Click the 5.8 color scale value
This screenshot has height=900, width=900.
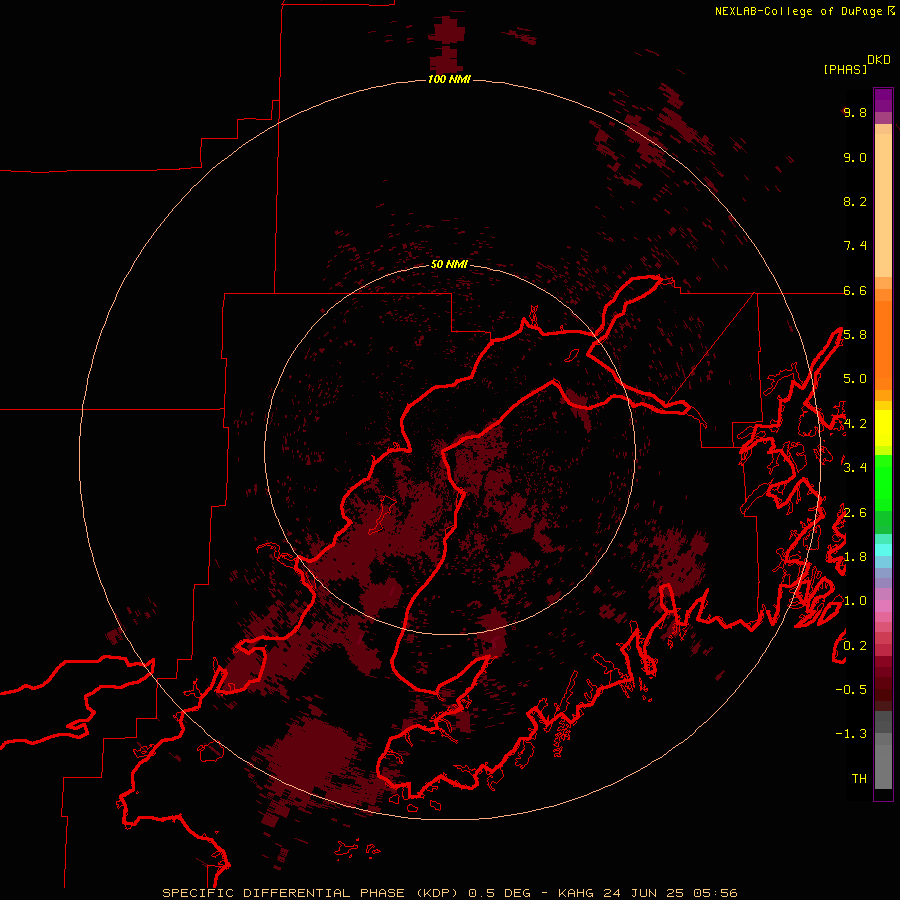tap(855, 335)
